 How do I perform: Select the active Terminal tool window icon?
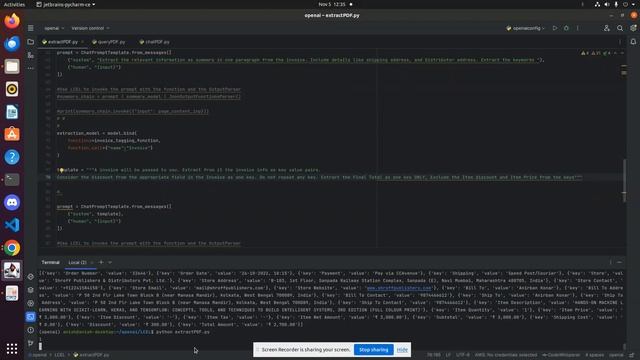(31, 317)
